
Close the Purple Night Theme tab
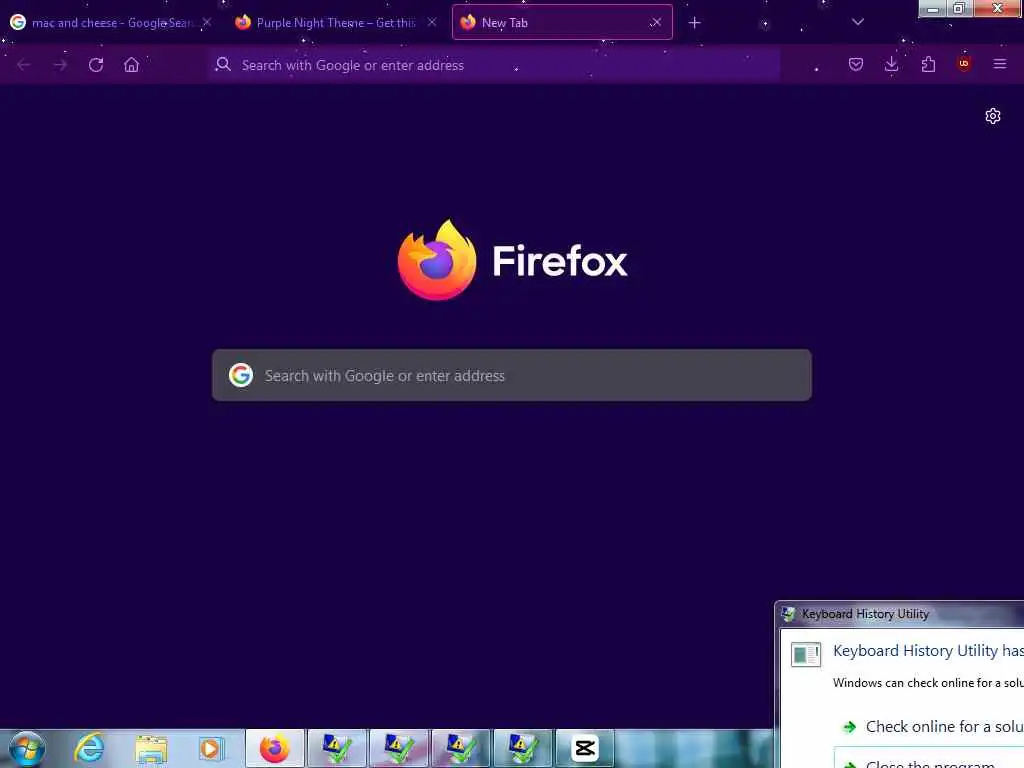click(x=432, y=22)
